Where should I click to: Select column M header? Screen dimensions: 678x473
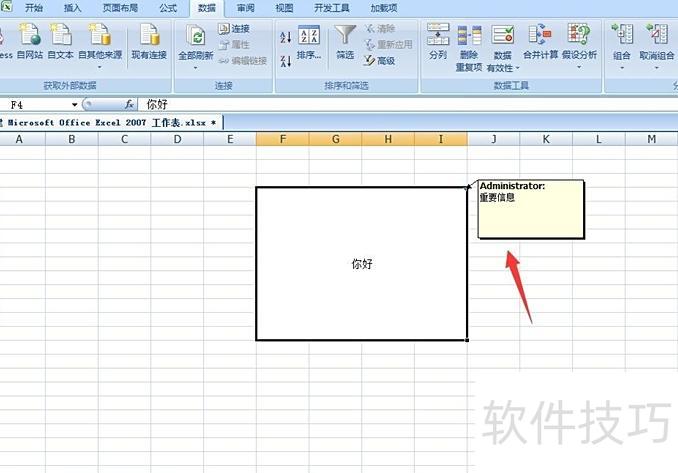tap(652, 139)
